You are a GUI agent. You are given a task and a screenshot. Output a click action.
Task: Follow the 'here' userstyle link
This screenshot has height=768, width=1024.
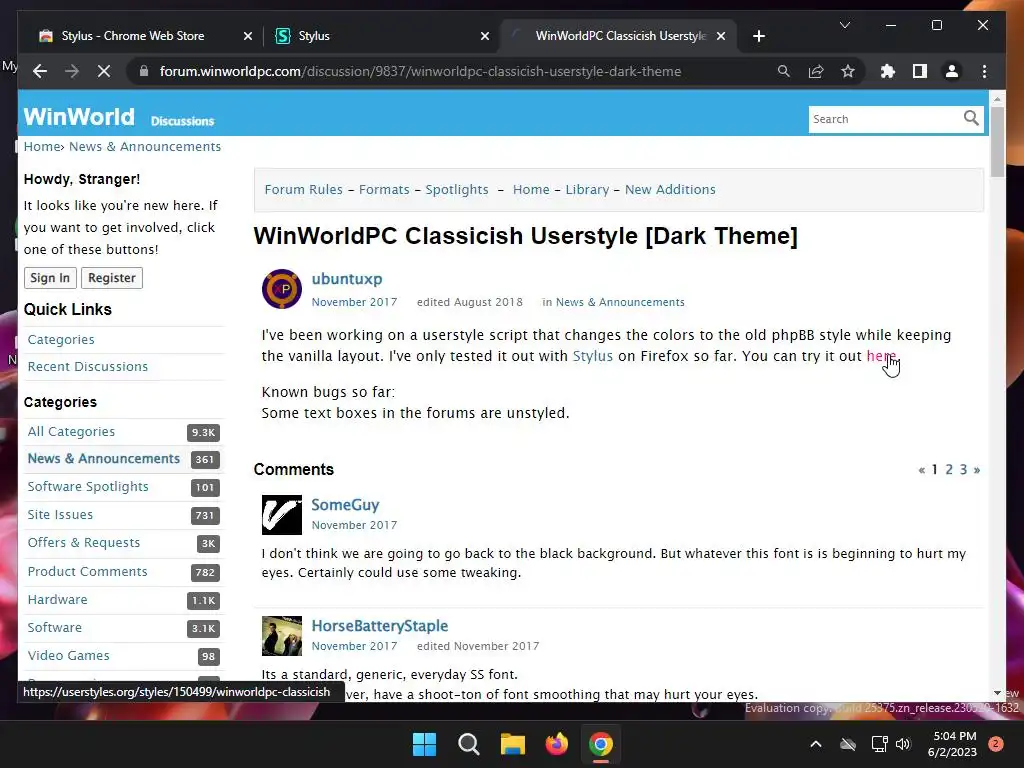[x=882, y=356]
